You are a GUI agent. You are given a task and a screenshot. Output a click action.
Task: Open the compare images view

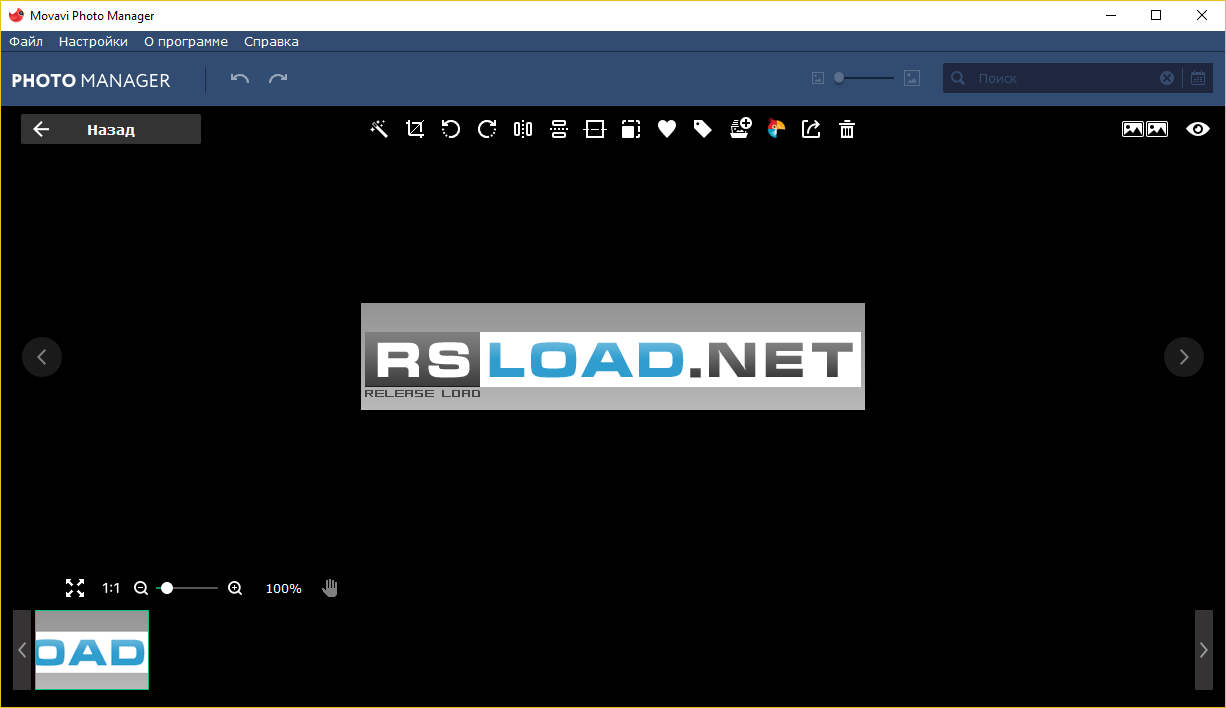[1145, 129]
